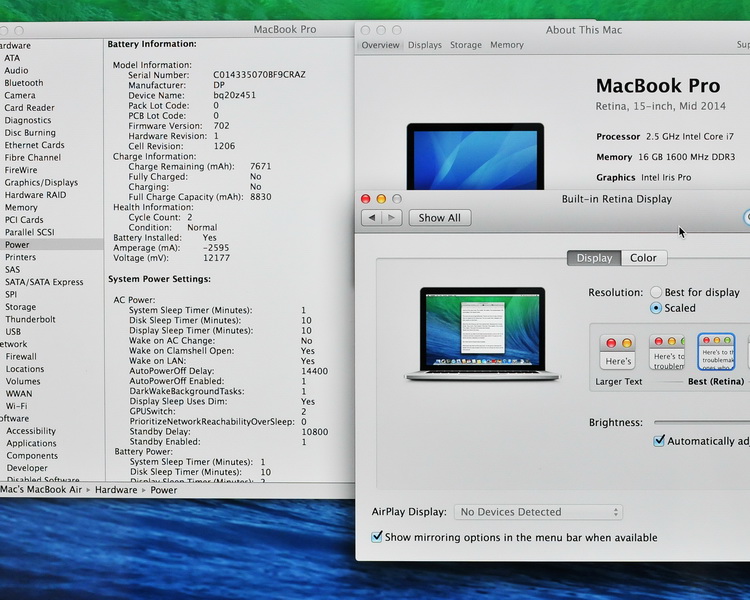This screenshot has width=750, height=600.
Task: Click Mac's MacBook Air in path bar
Action: (x=41, y=489)
